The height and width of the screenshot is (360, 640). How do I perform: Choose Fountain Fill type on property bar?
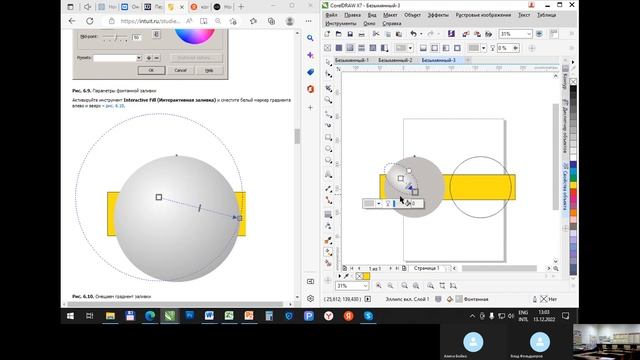click(350, 48)
